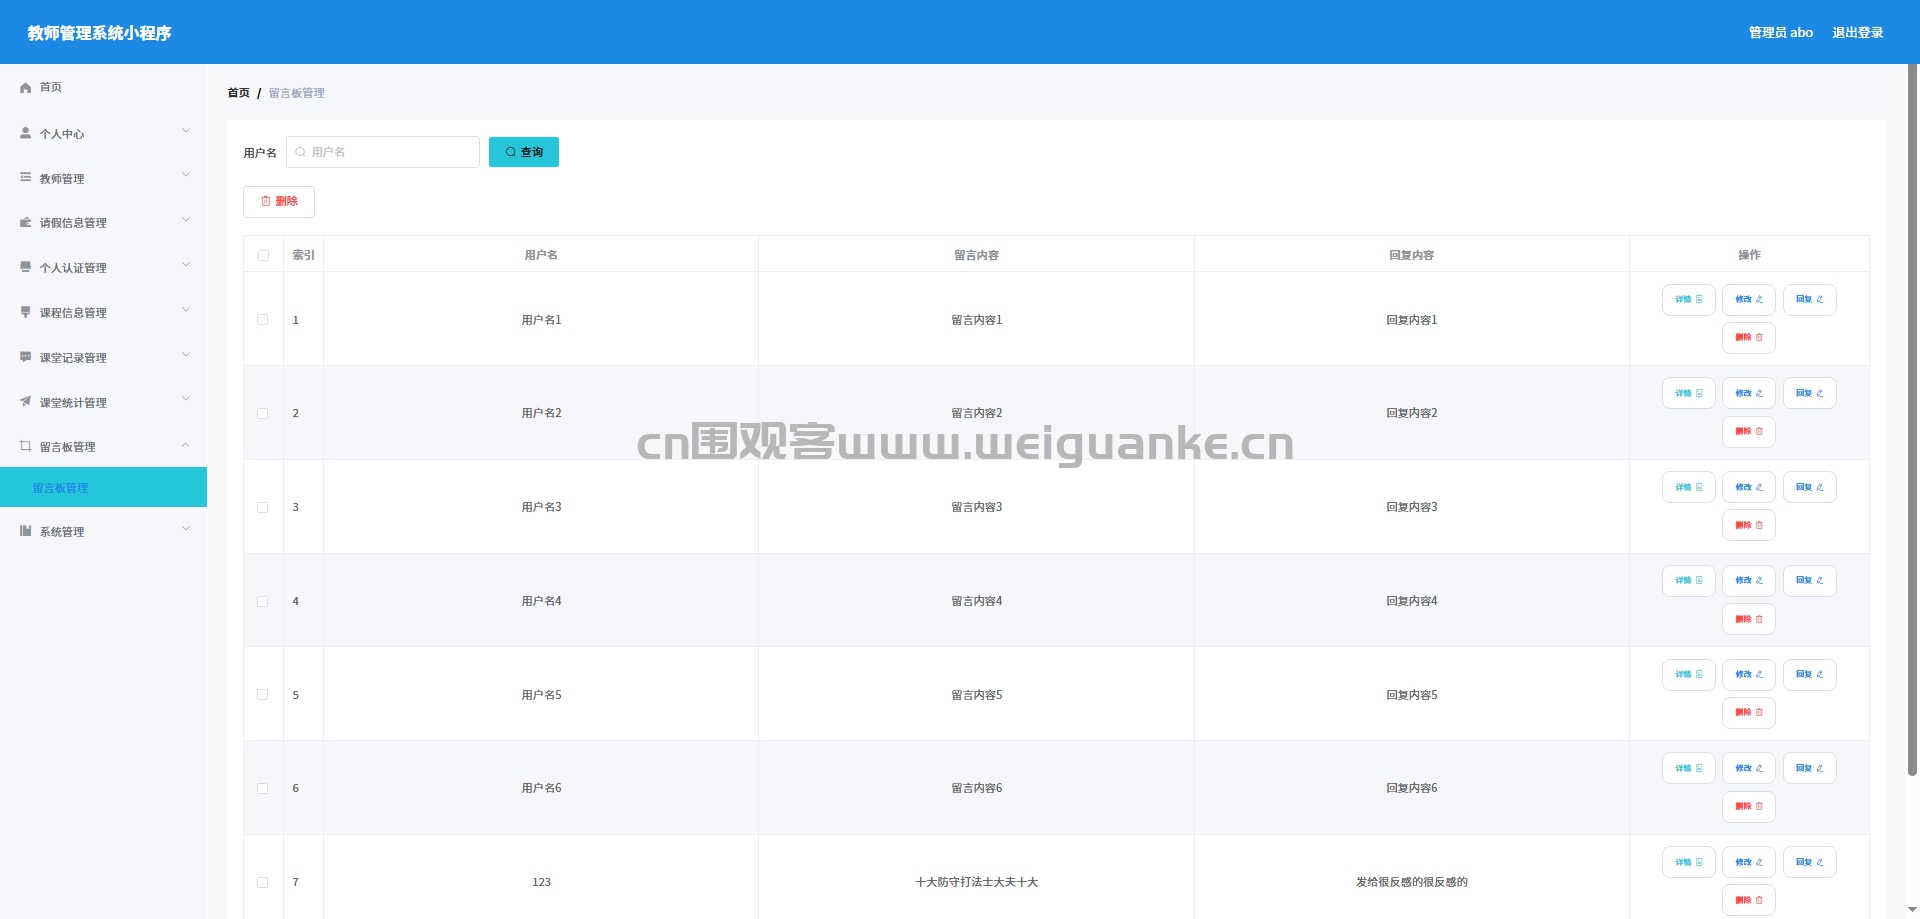Image resolution: width=1920 pixels, height=919 pixels.
Task: Expand 课堂统计管理 submenu arrow
Action: [186, 399]
